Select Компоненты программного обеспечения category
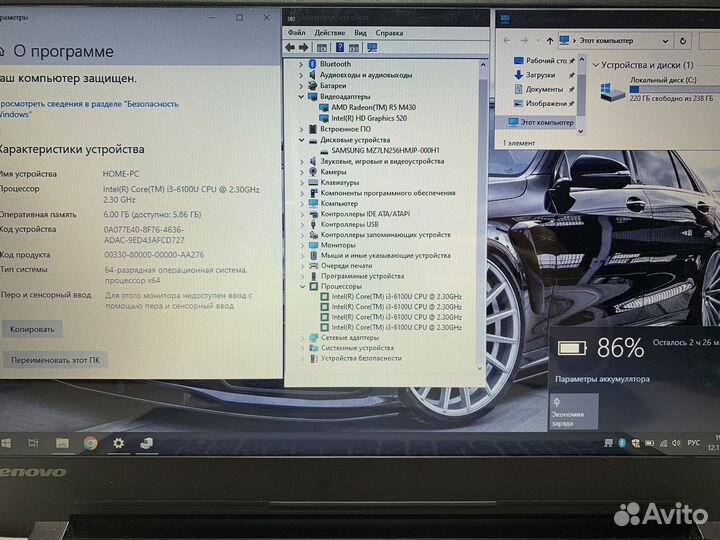The image size is (720, 540). click(388, 193)
